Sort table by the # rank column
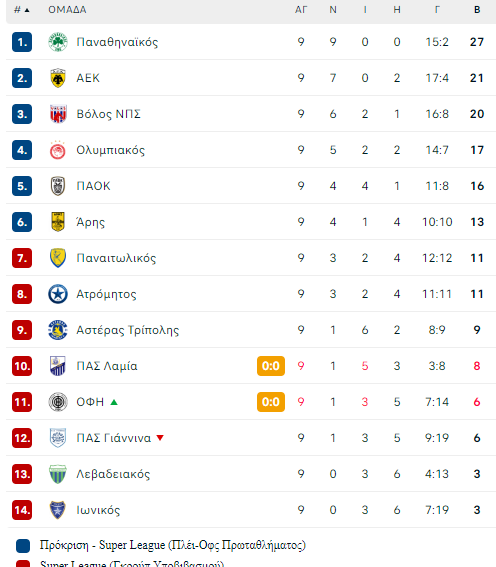This screenshot has height=567, width=496. [21, 10]
